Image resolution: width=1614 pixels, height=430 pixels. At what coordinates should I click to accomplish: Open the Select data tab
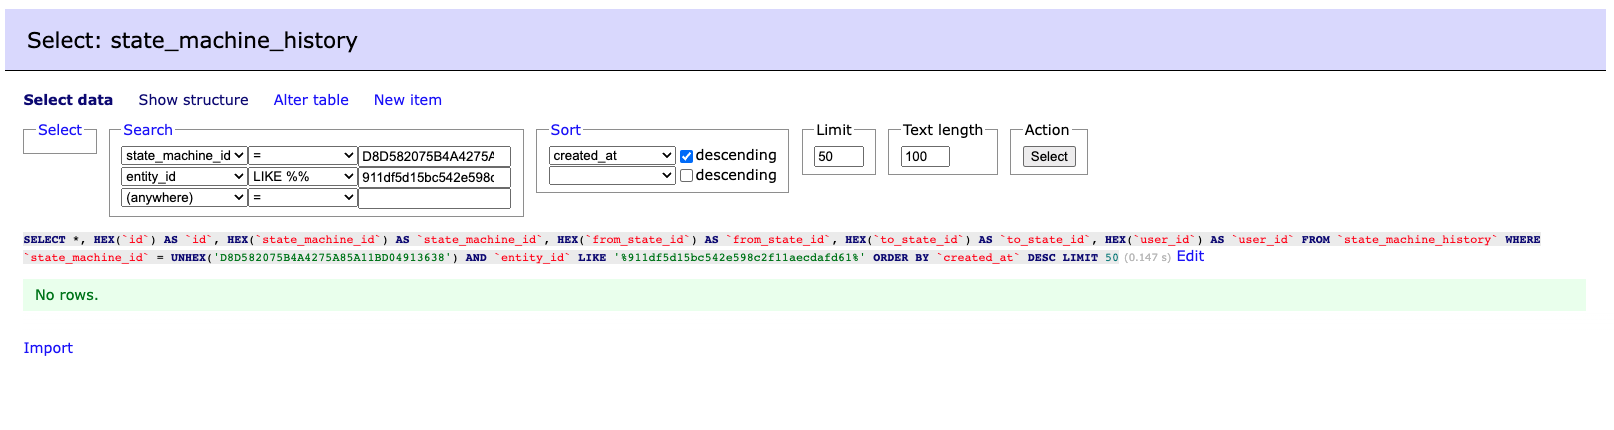click(x=68, y=100)
